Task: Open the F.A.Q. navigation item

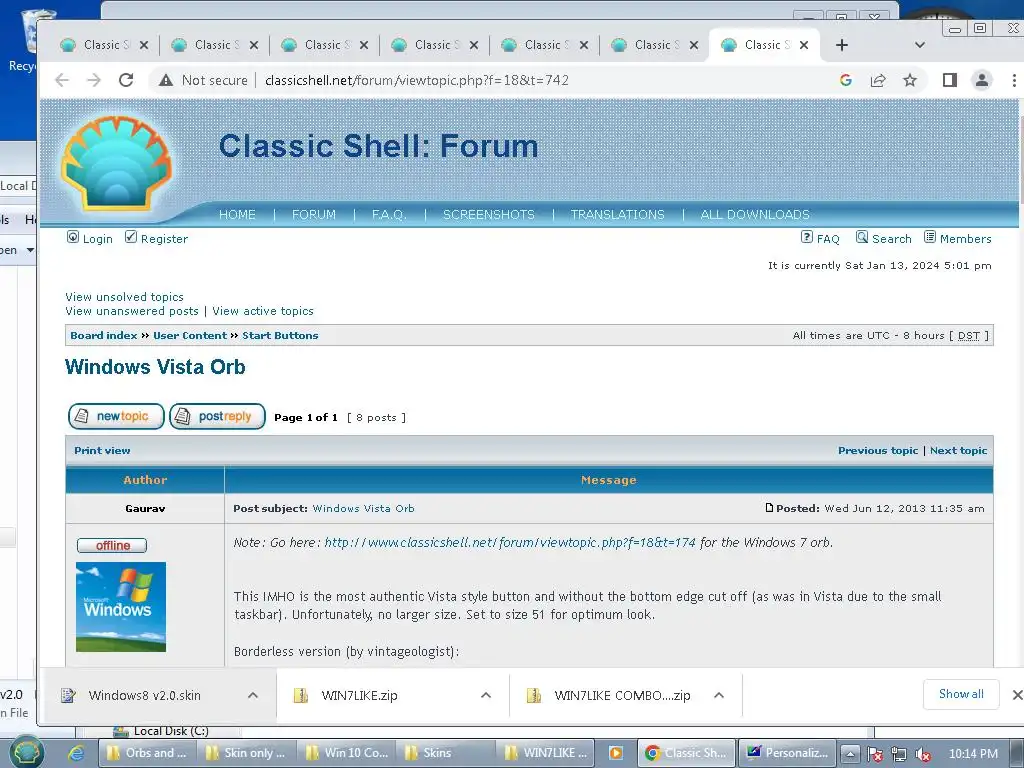Action: point(389,214)
